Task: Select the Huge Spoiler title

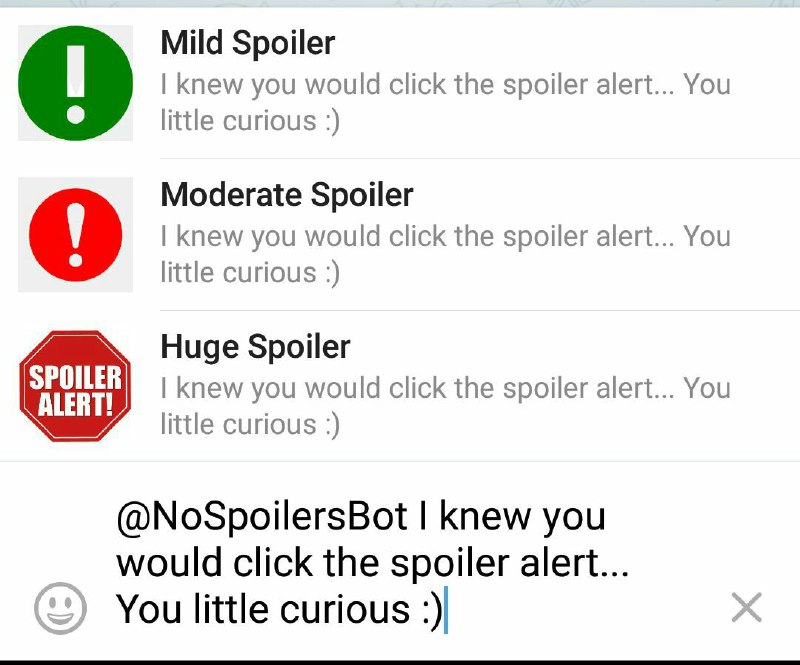Action: click(x=255, y=347)
